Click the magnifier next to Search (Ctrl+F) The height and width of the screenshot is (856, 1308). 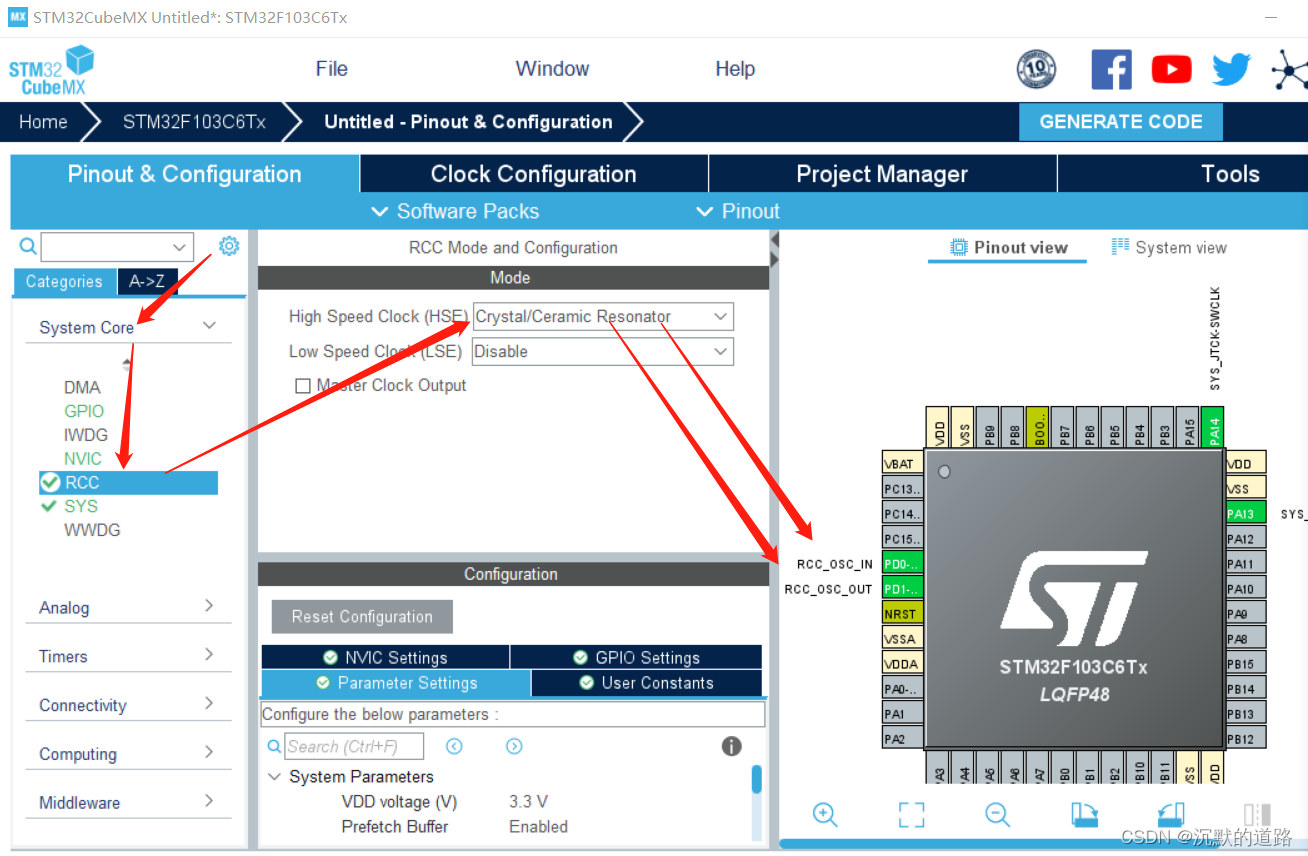click(x=274, y=746)
